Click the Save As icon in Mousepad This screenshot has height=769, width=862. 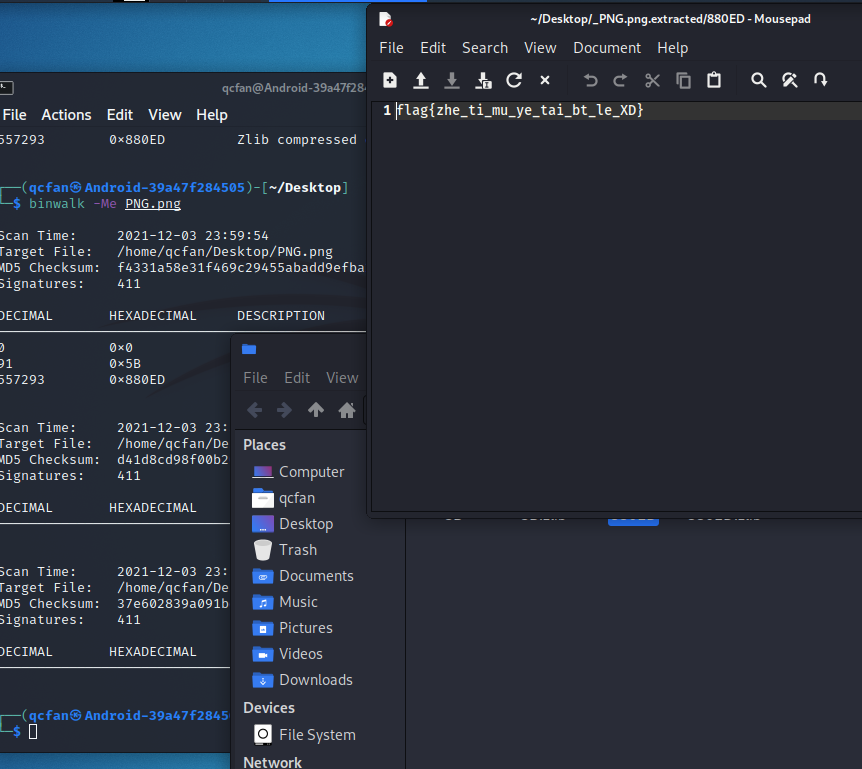[x=483, y=80]
